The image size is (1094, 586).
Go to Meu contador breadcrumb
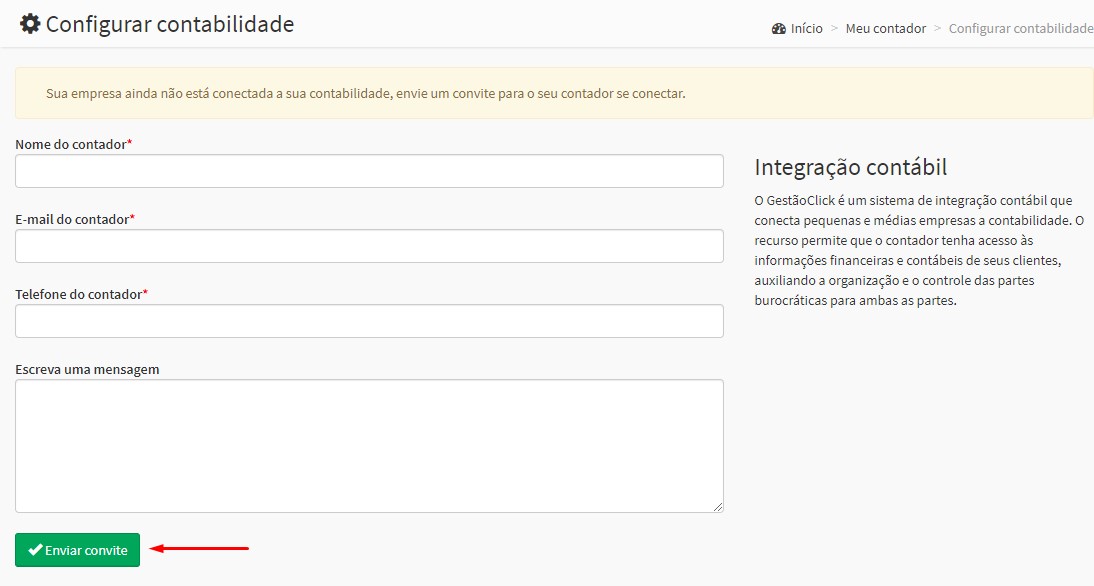tap(885, 29)
